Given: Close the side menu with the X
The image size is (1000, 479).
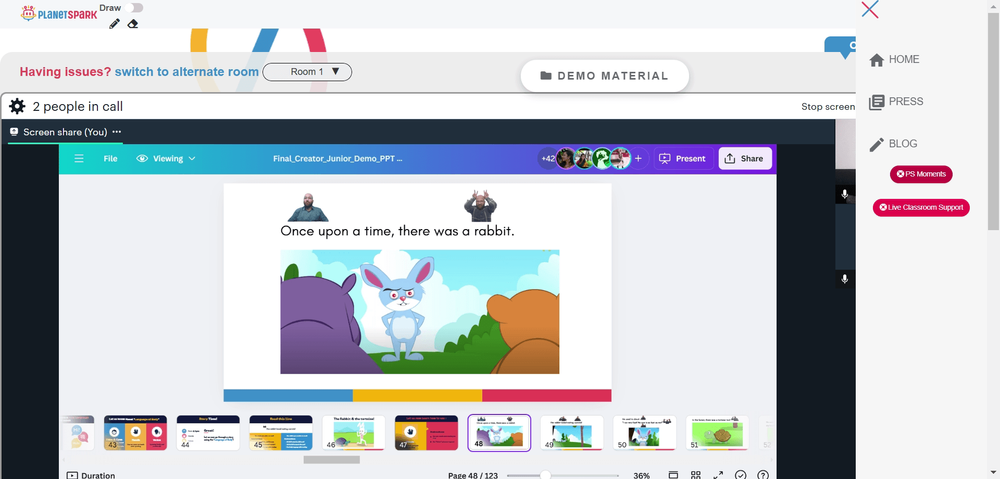Looking at the screenshot, I should point(870,10).
